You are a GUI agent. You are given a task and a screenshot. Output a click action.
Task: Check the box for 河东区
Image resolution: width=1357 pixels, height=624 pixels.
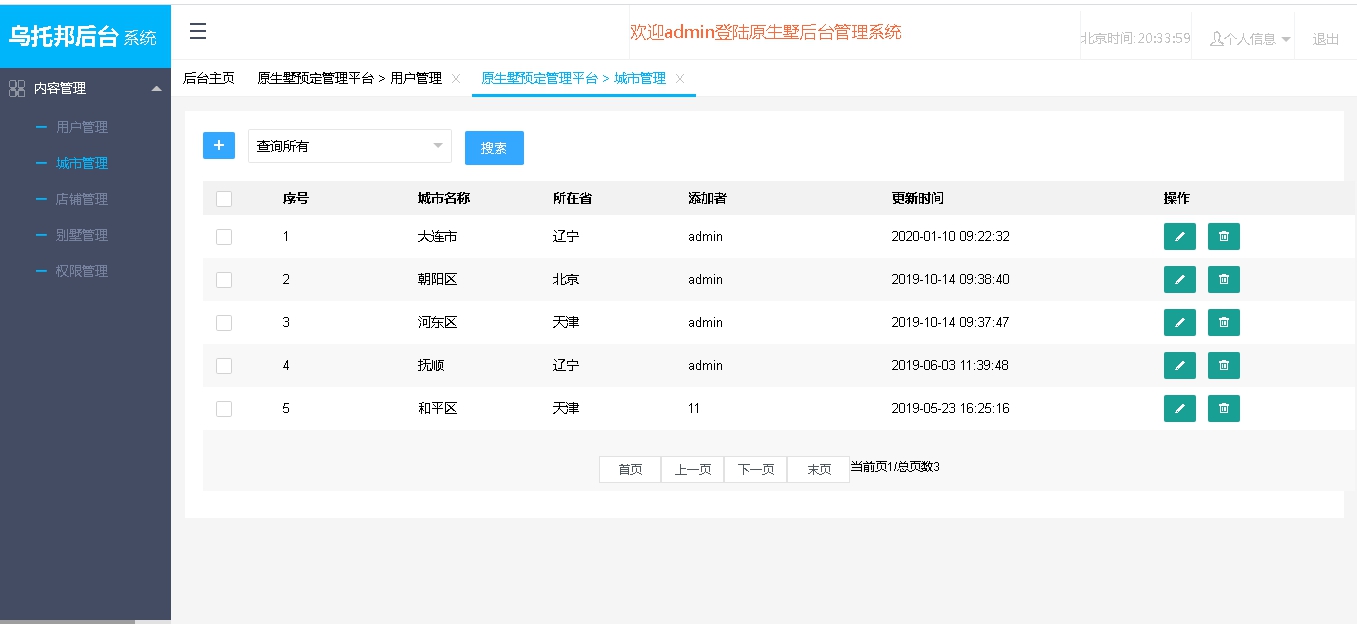tap(224, 323)
